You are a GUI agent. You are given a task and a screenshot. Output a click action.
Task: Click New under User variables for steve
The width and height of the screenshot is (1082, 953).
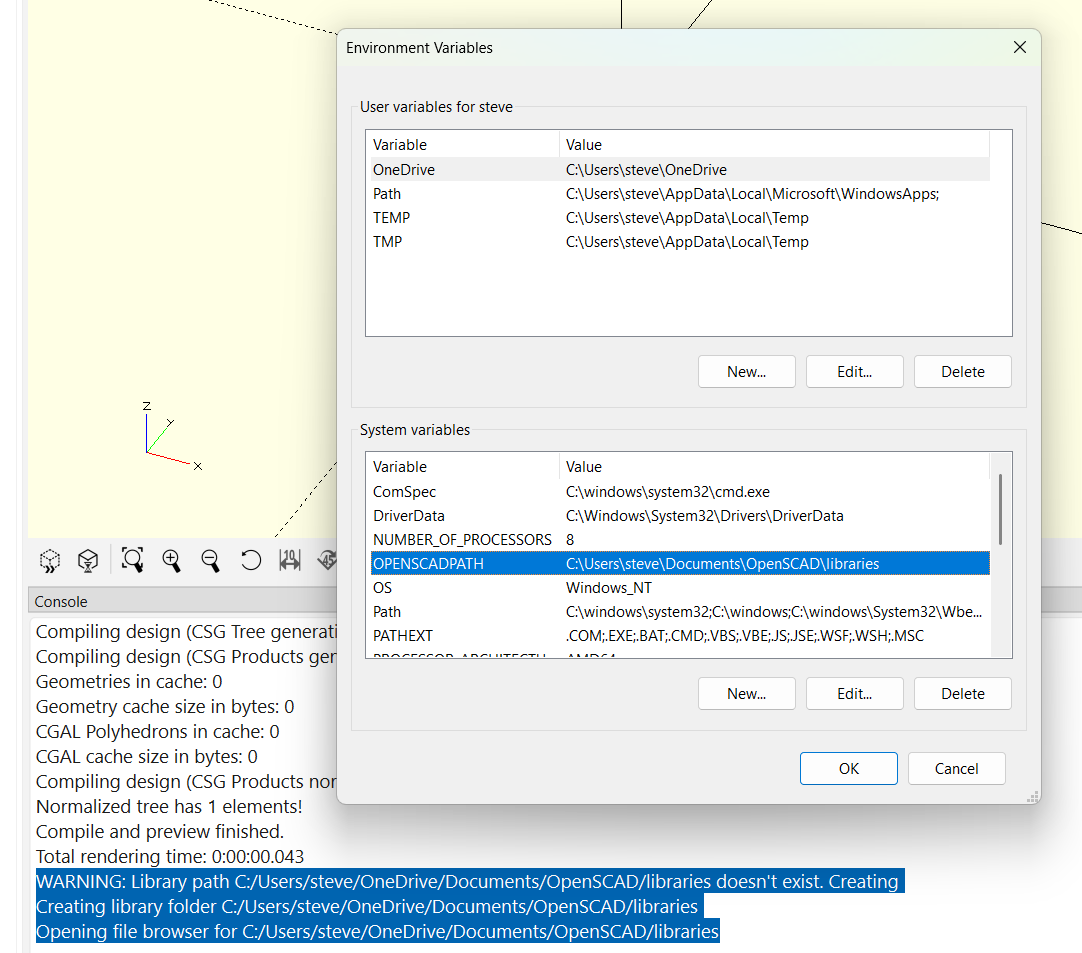pyautogui.click(x=747, y=371)
